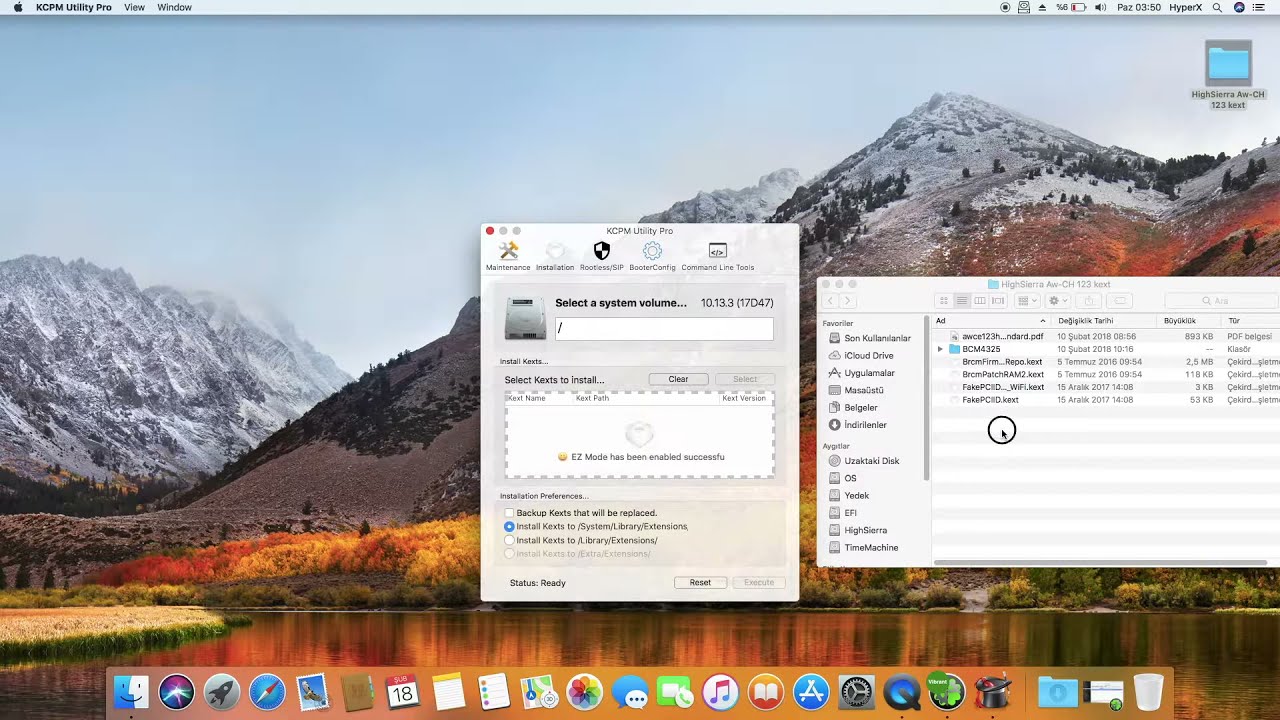Open Messages from the Dock
1280x720 pixels.
point(630,692)
